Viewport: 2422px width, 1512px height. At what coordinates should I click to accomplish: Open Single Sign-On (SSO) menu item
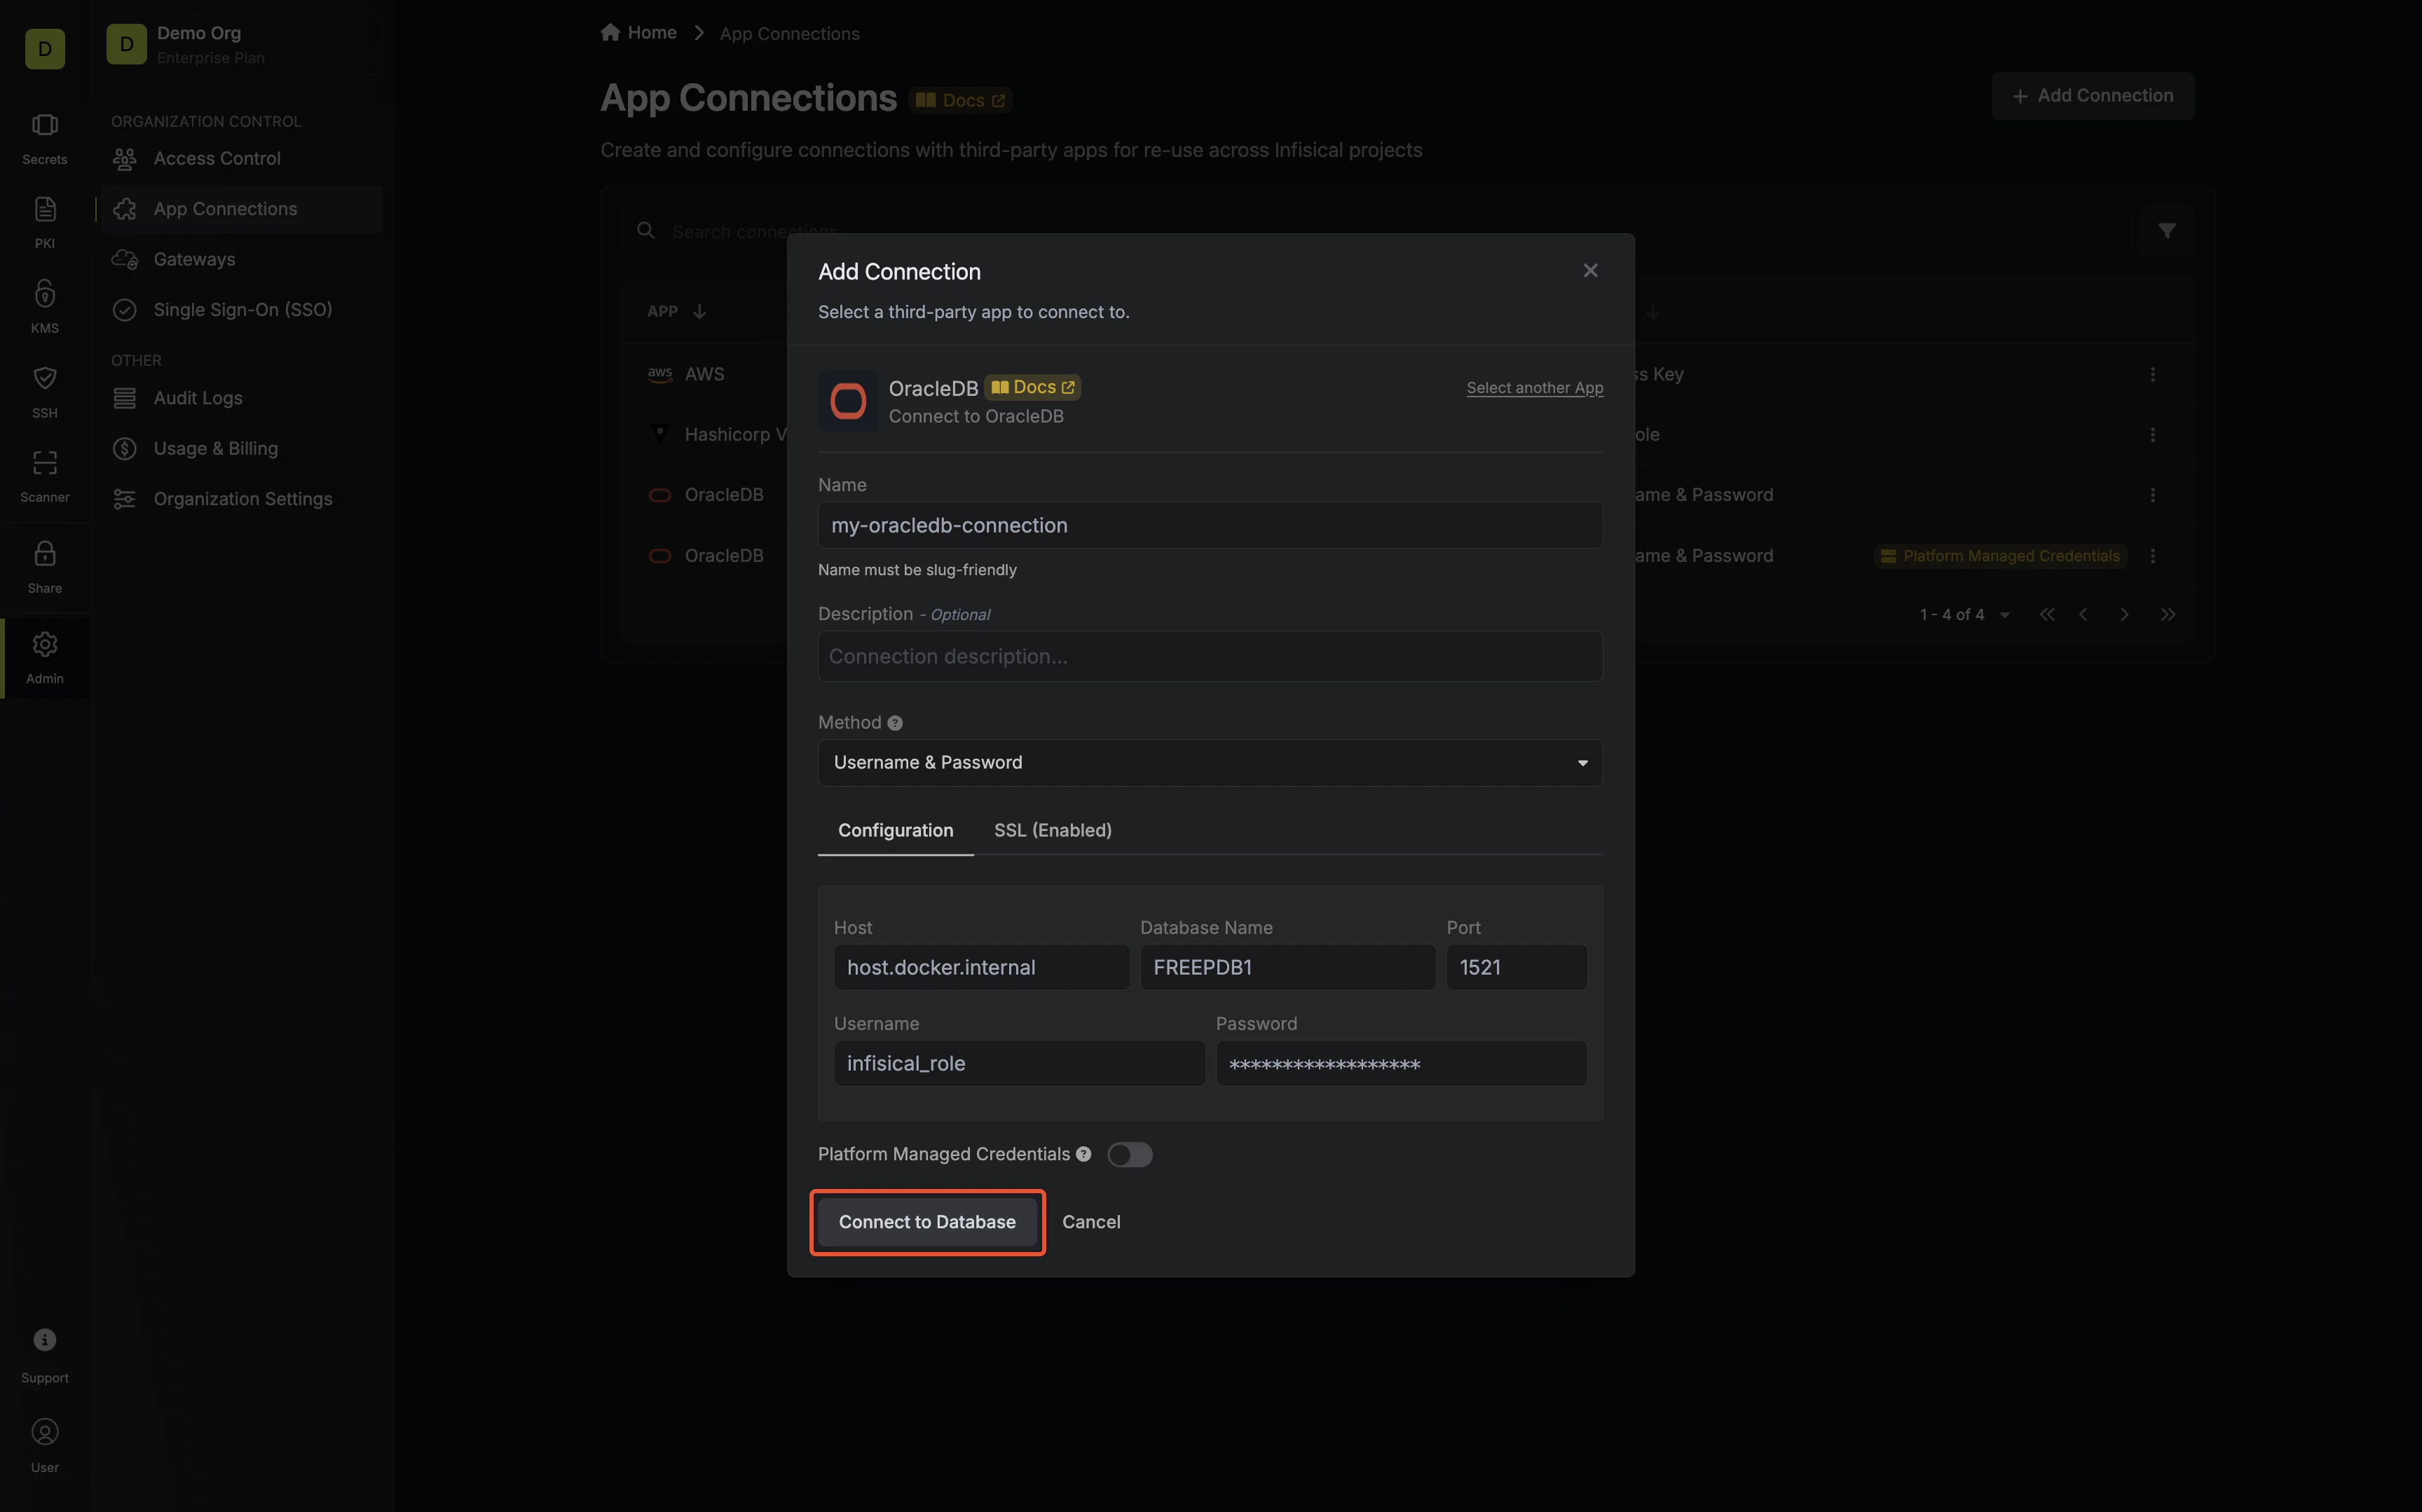(x=241, y=310)
